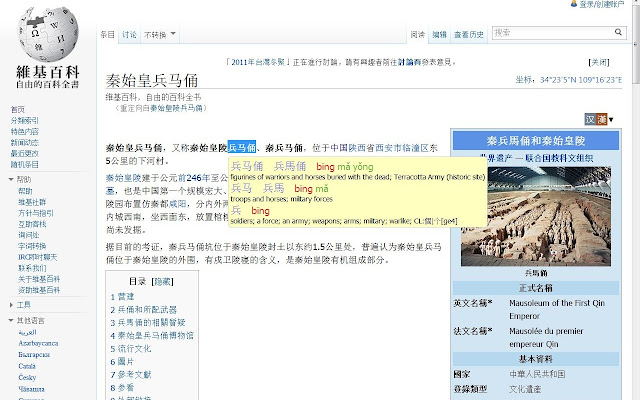The image size is (640, 400).
Task: Click the simplified 汉 conversion icon
Action: 590,119
